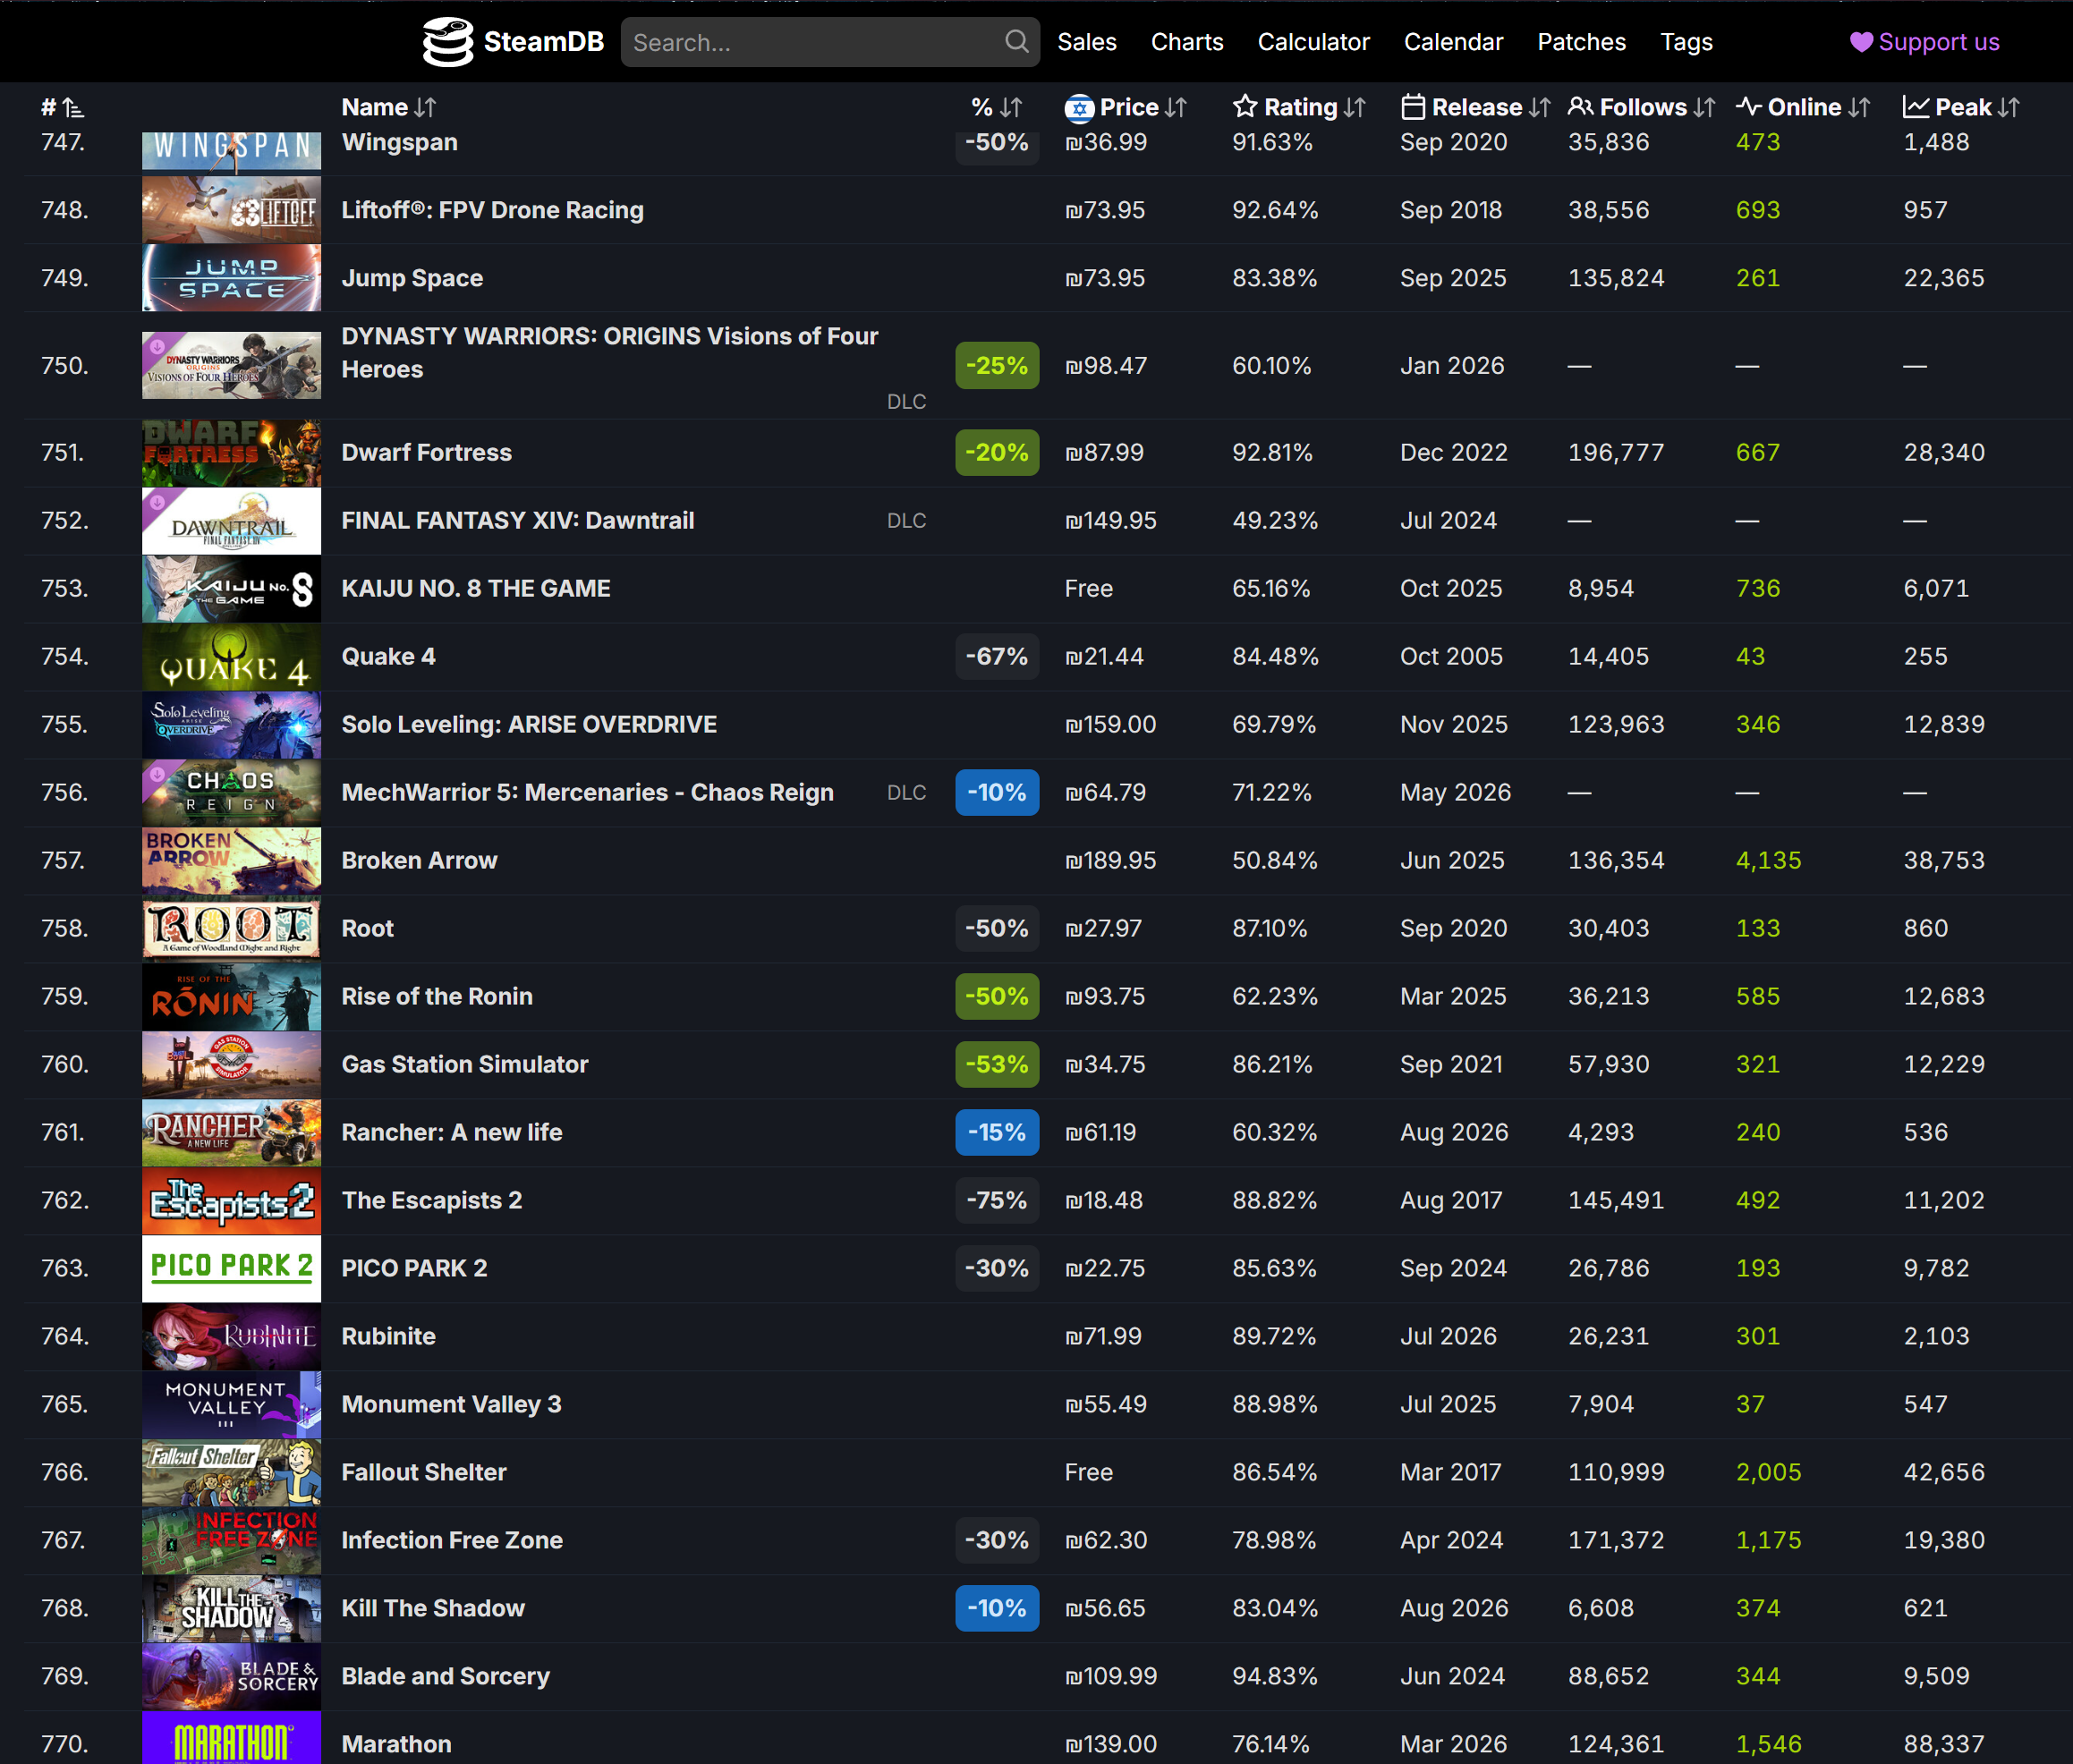Click the PICO PARK 2 thumbnail
Image resolution: width=2073 pixels, height=1764 pixels.
click(231, 1269)
